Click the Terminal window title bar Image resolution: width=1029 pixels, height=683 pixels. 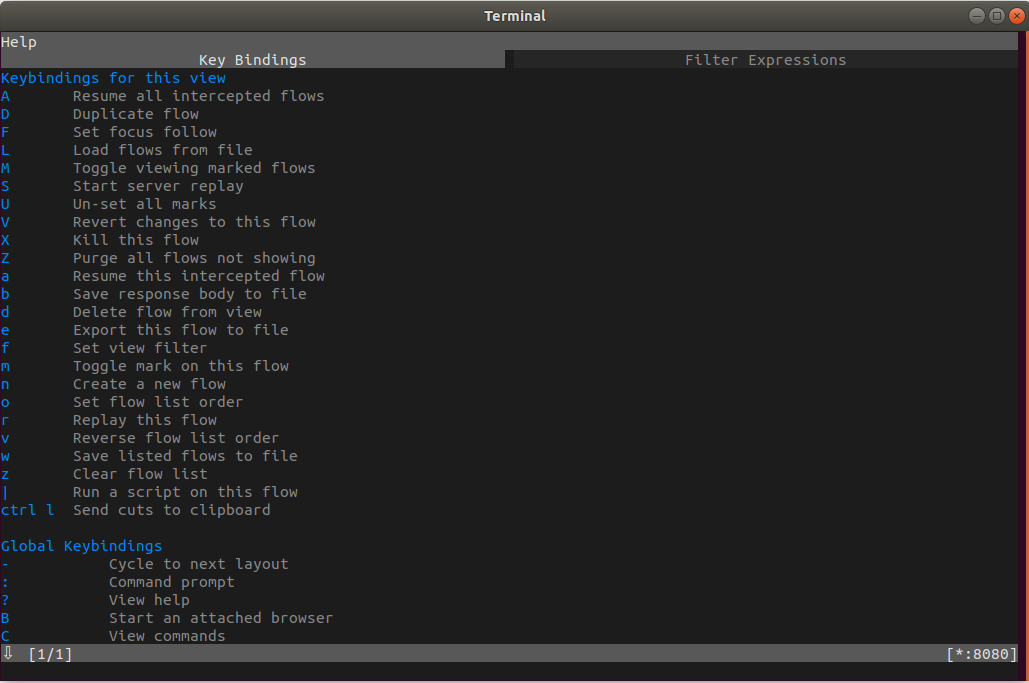click(x=514, y=15)
